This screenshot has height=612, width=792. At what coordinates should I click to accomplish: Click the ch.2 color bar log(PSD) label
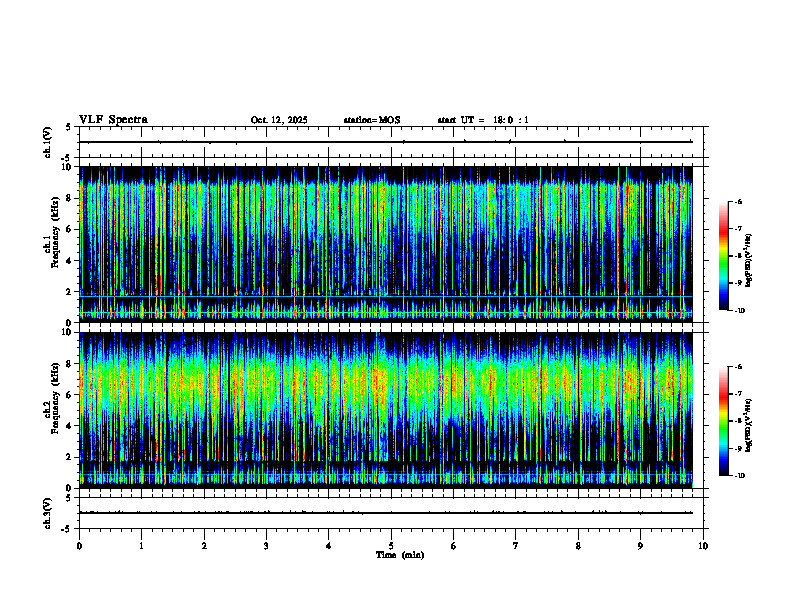[748, 426]
